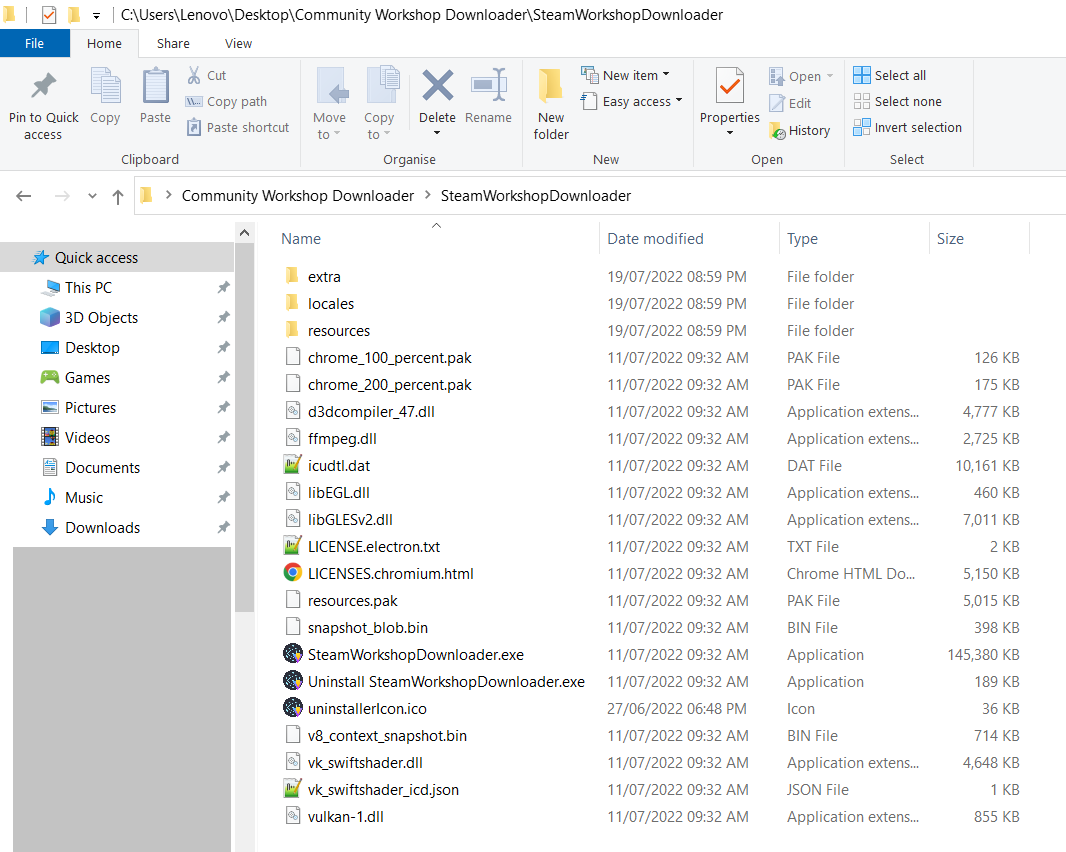Unpin Desktop using its pin icon
Viewport: 1066px width, 852px height.
(224, 347)
